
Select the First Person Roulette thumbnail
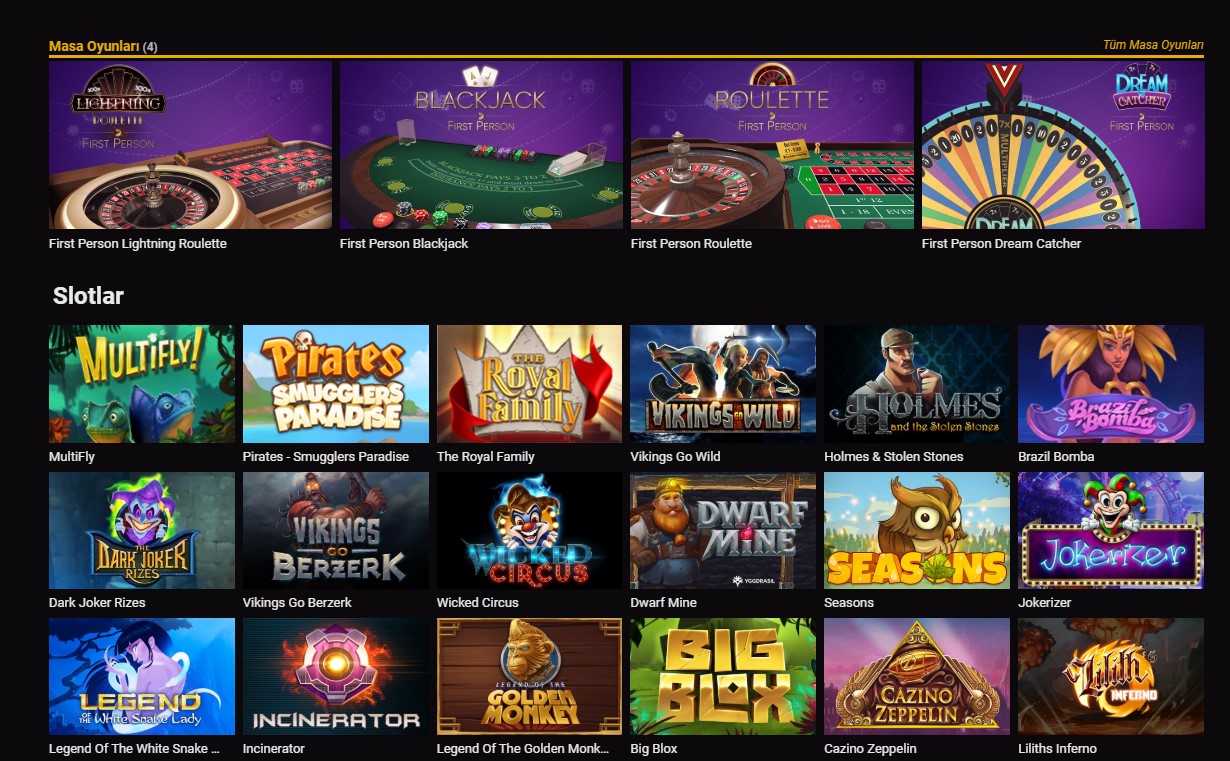(x=772, y=145)
